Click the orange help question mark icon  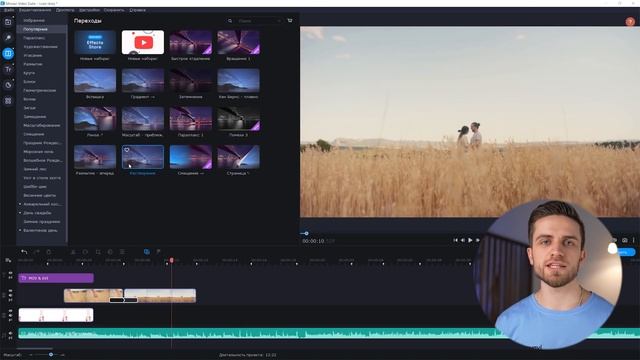(x=630, y=22)
